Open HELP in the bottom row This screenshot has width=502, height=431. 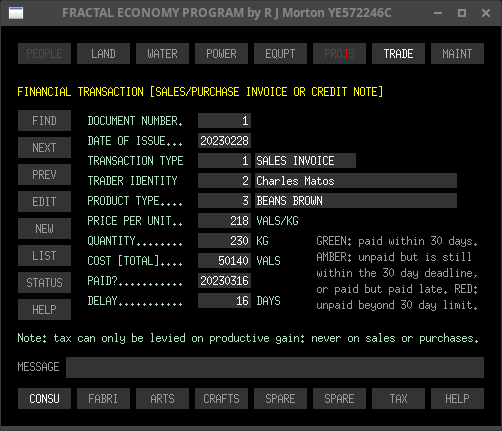click(457, 398)
